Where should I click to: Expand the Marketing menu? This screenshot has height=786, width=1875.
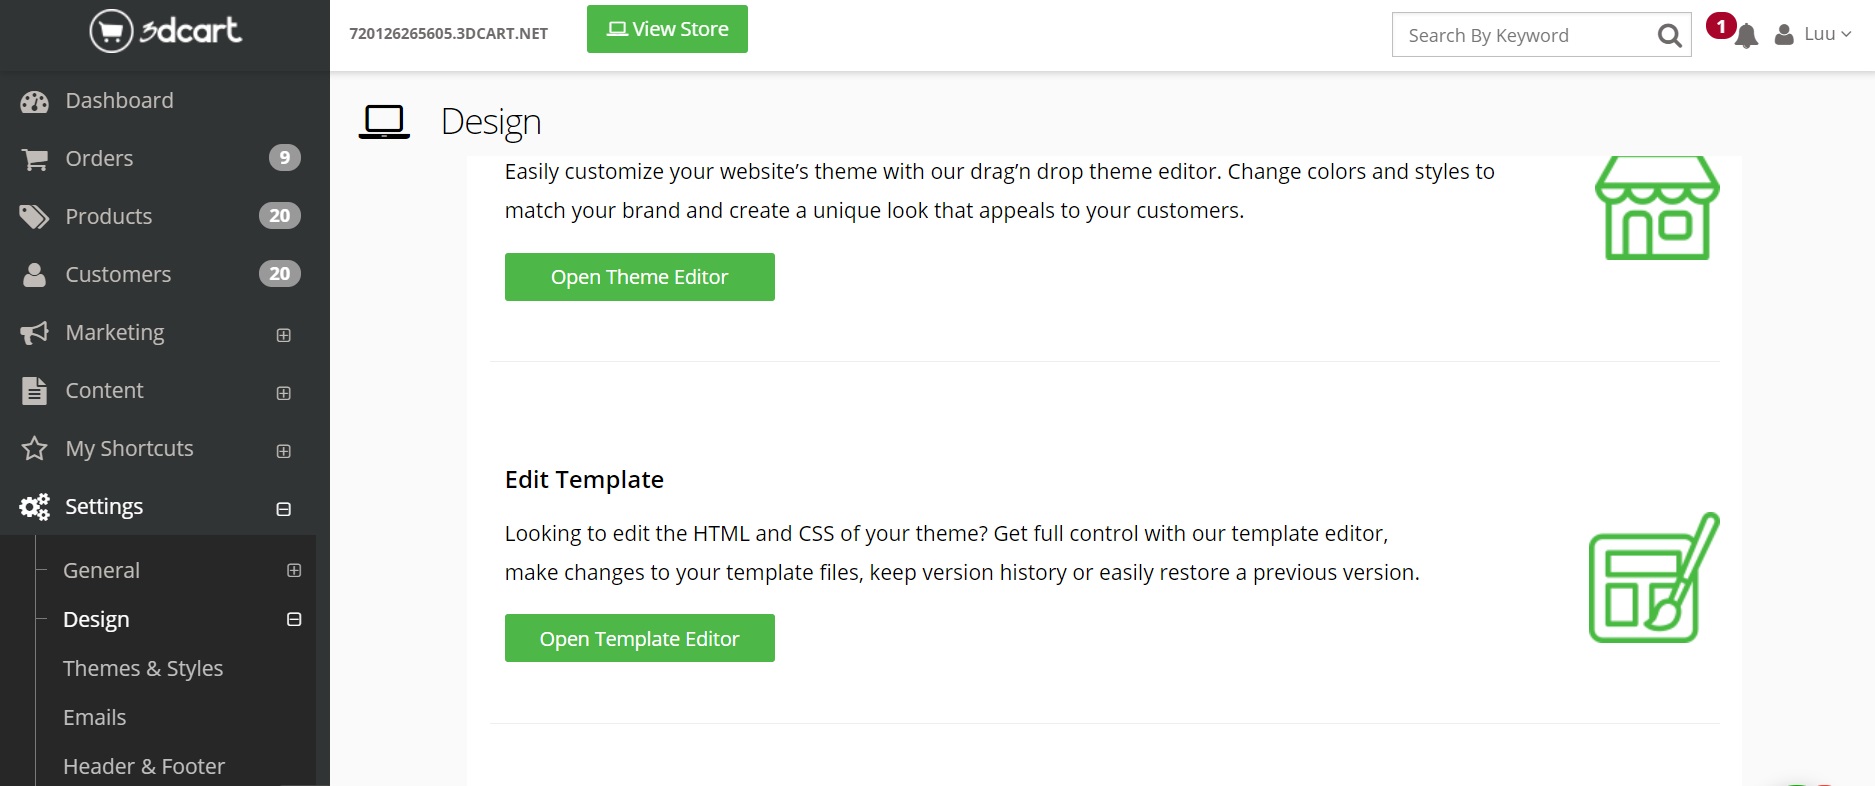pyautogui.click(x=284, y=335)
